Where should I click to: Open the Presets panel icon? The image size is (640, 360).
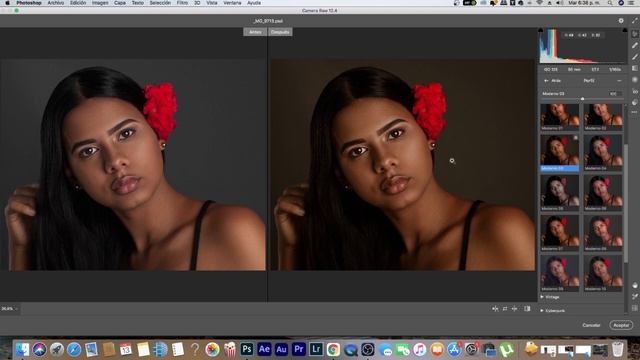point(635,102)
